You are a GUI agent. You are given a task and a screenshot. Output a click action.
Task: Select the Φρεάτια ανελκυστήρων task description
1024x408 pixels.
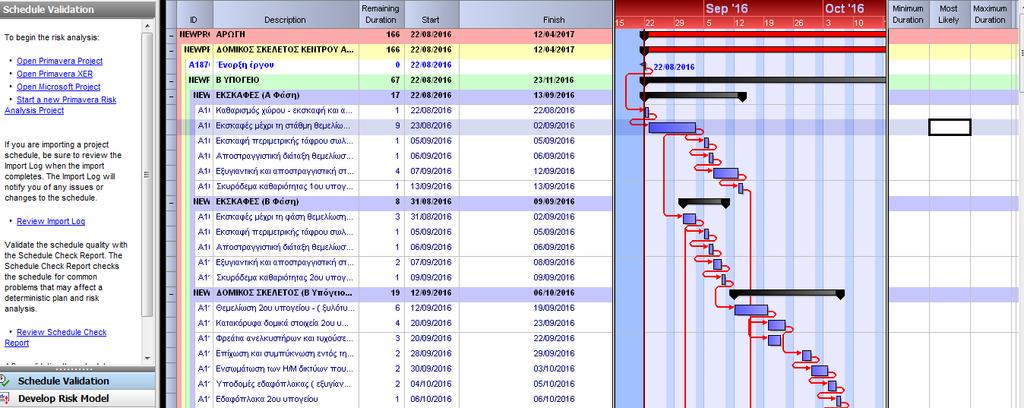click(x=285, y=338)
